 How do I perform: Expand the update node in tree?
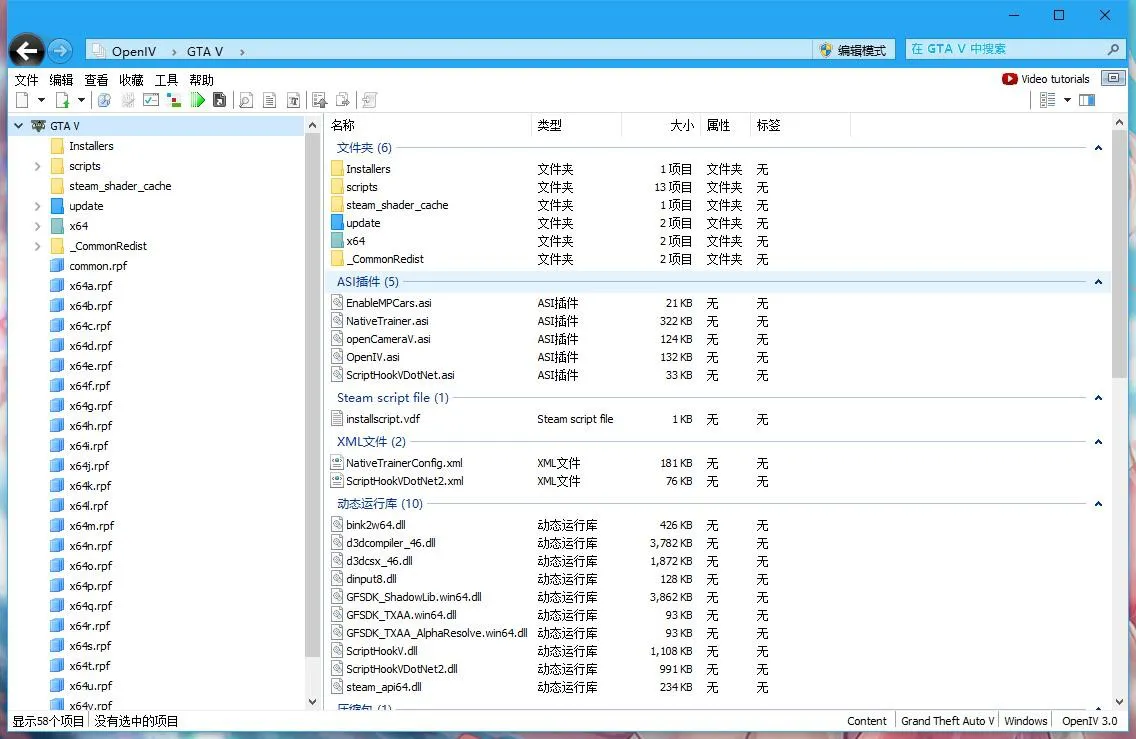point(37,206)
